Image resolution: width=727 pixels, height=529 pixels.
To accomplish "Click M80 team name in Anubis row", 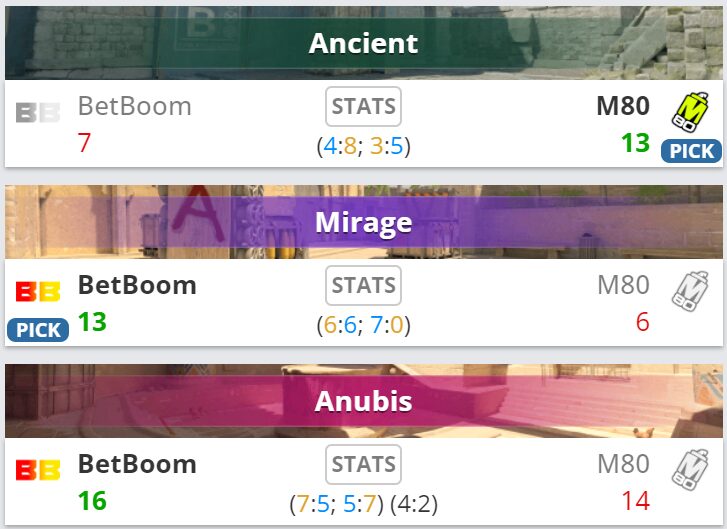I will tap(623, 464).
